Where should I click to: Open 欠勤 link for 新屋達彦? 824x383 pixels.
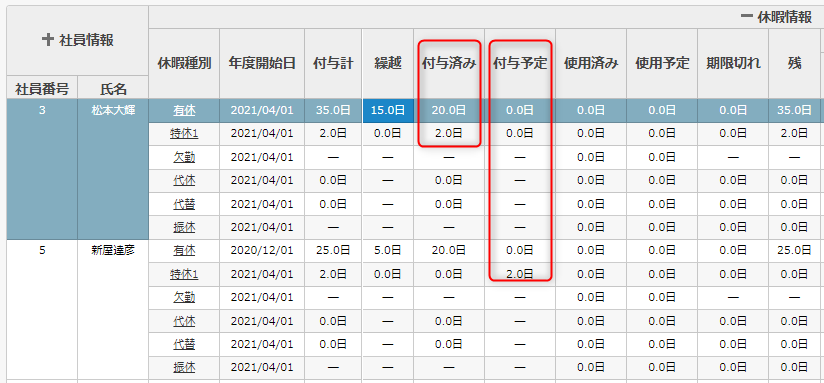click(184, 297)
